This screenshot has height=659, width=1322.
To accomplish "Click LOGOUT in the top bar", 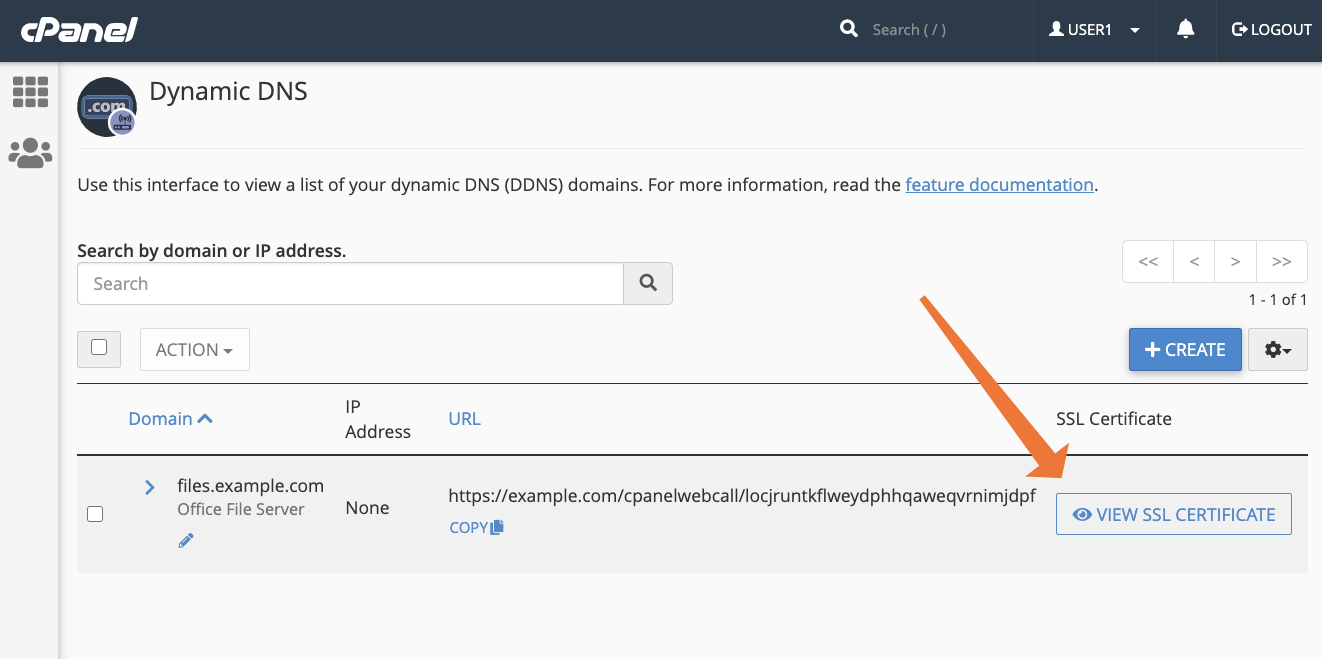I will point(1271,29).
